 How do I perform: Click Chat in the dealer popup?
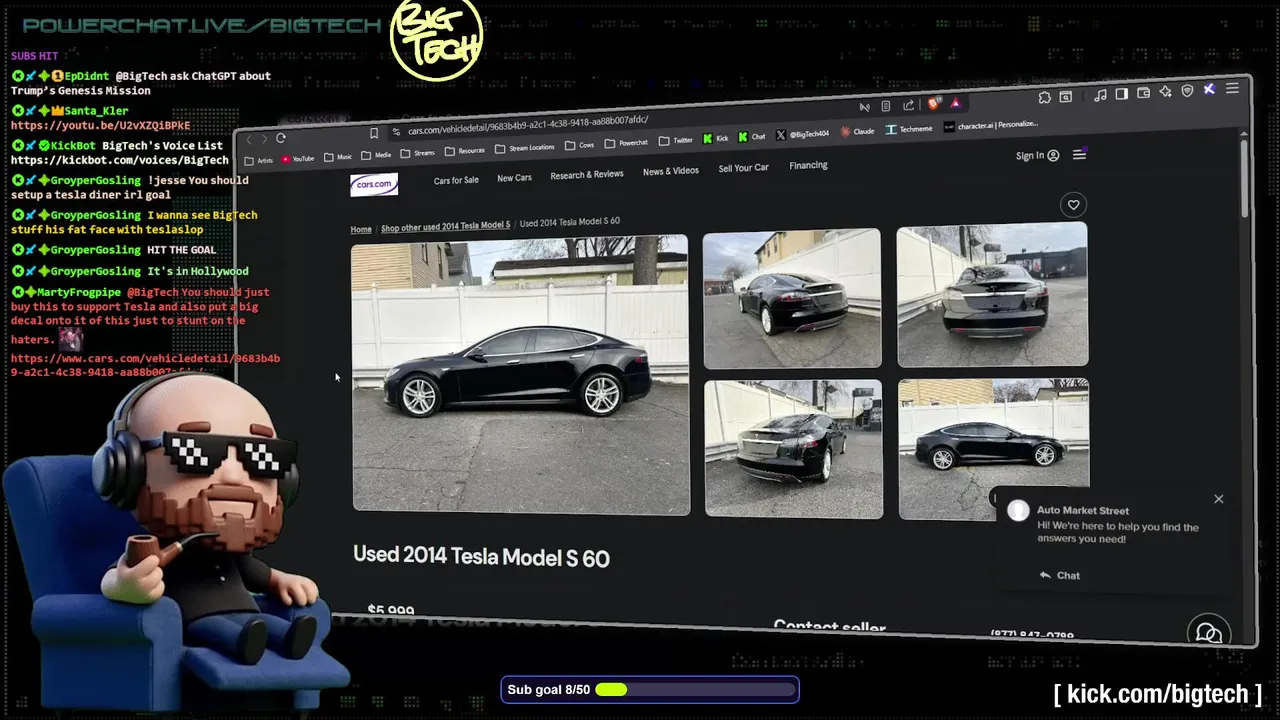(x=1060, y=575)
